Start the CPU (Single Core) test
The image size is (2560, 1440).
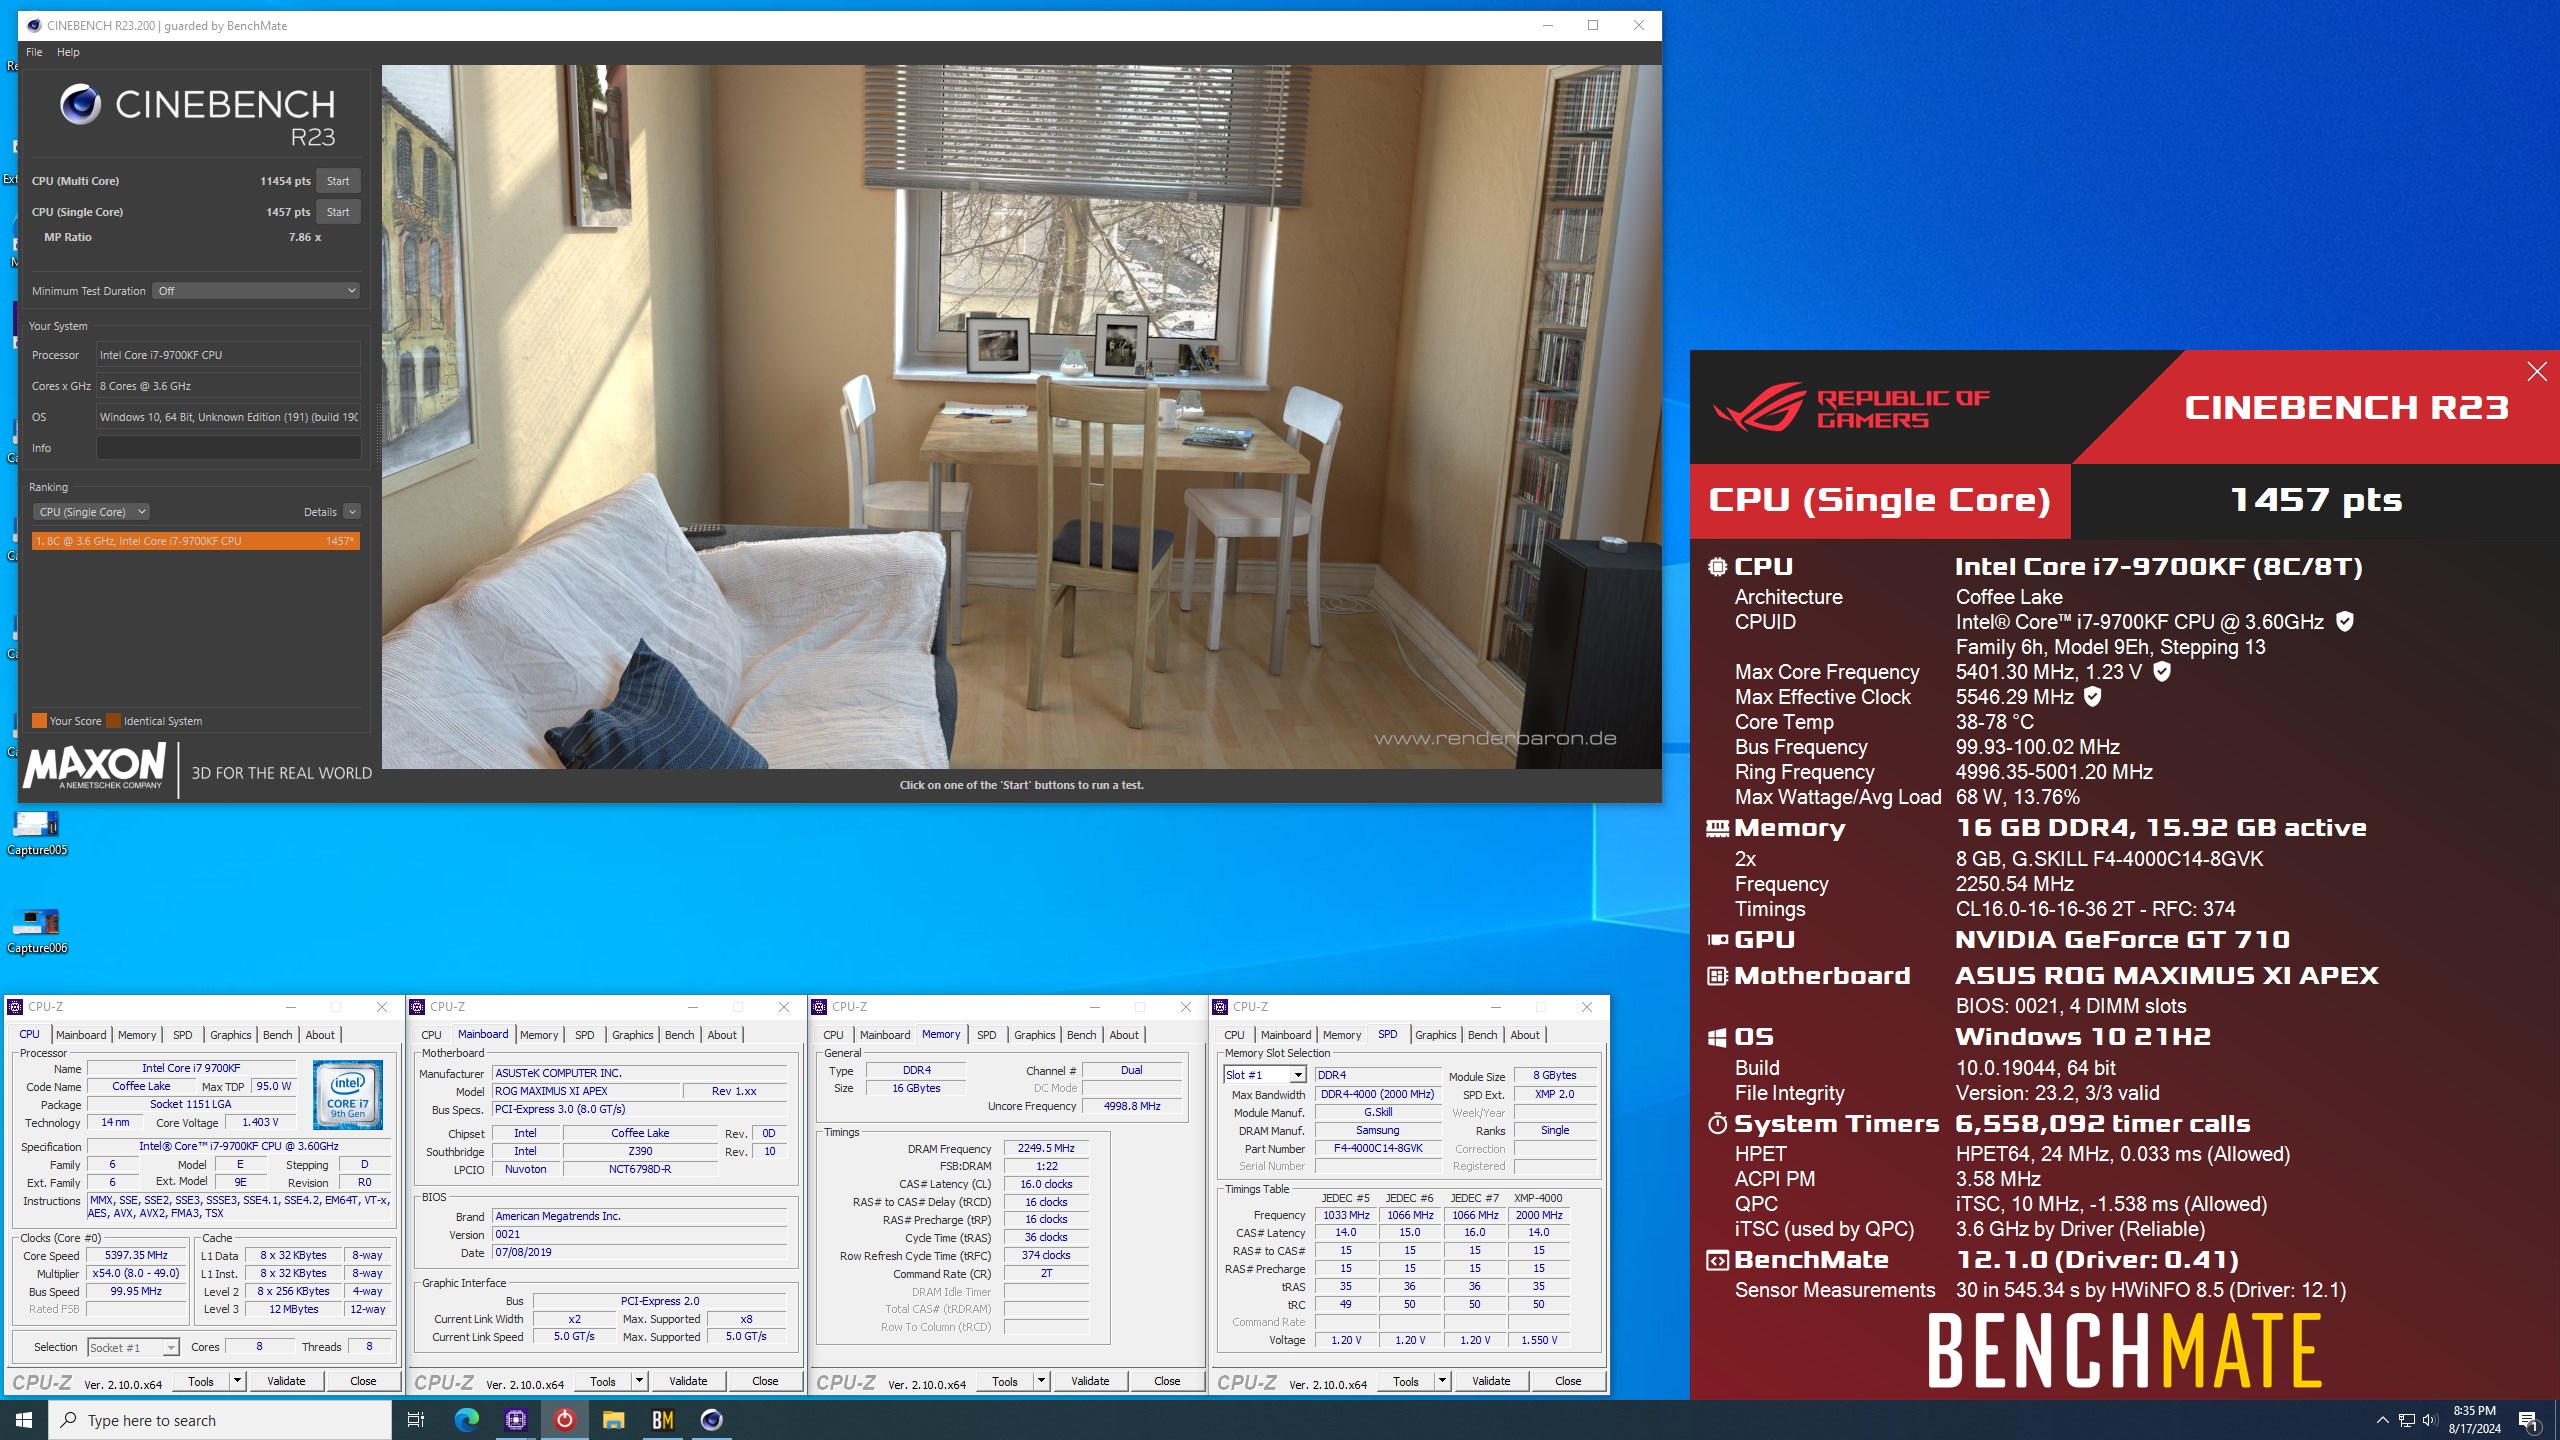coord(338,212)
